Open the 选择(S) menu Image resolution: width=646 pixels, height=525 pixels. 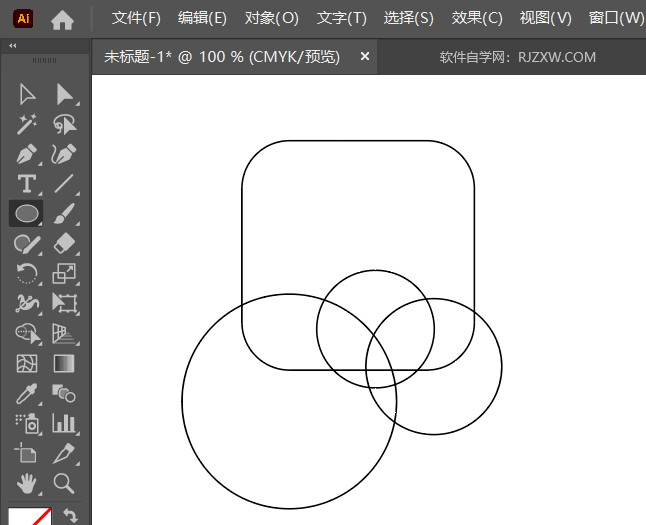409,18
